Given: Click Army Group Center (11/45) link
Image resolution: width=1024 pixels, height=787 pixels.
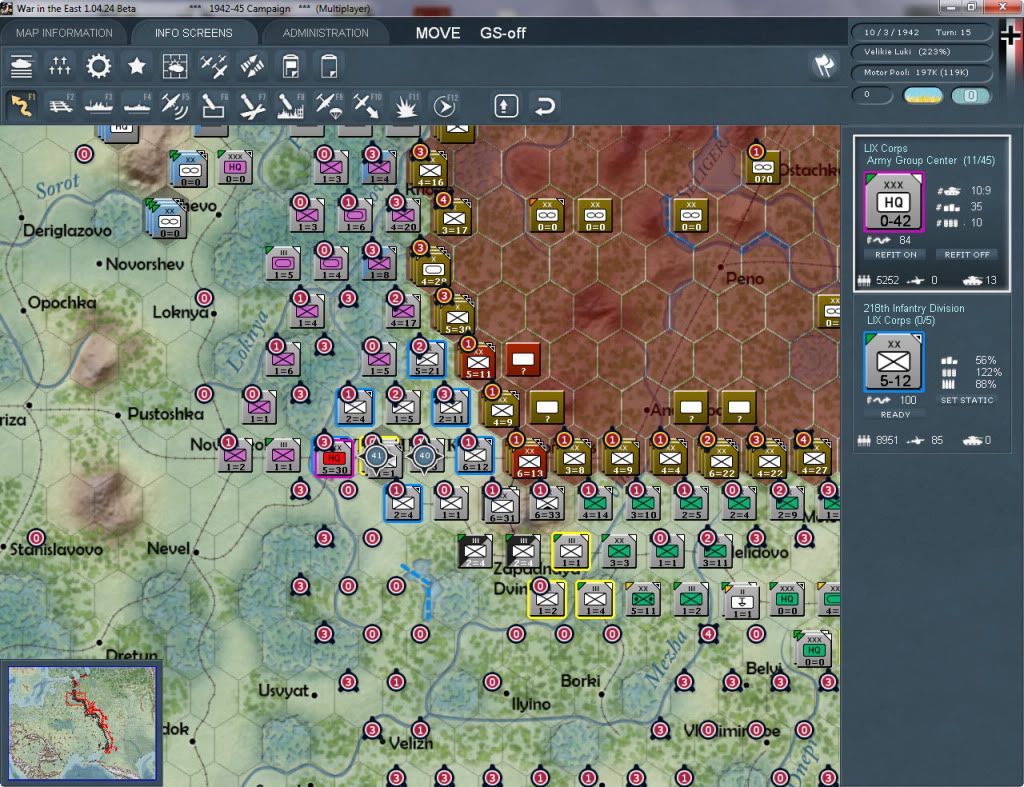Looking at the screenshot, I should 931,161.
